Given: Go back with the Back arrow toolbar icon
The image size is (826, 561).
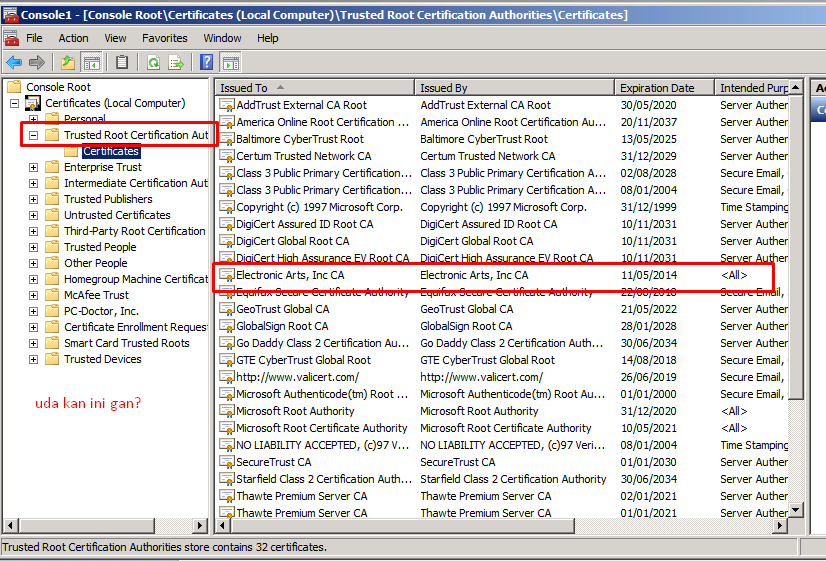Looking at the screenshot, I should (x=14, y=63).
